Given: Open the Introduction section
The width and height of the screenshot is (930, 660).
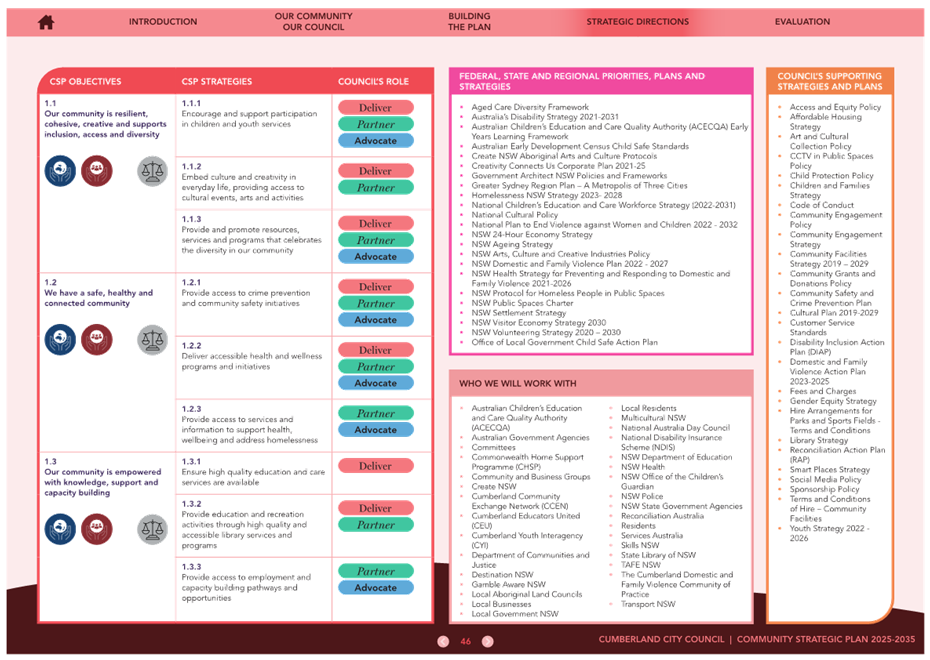Looking at the screenshot, I should coord(163,22).
